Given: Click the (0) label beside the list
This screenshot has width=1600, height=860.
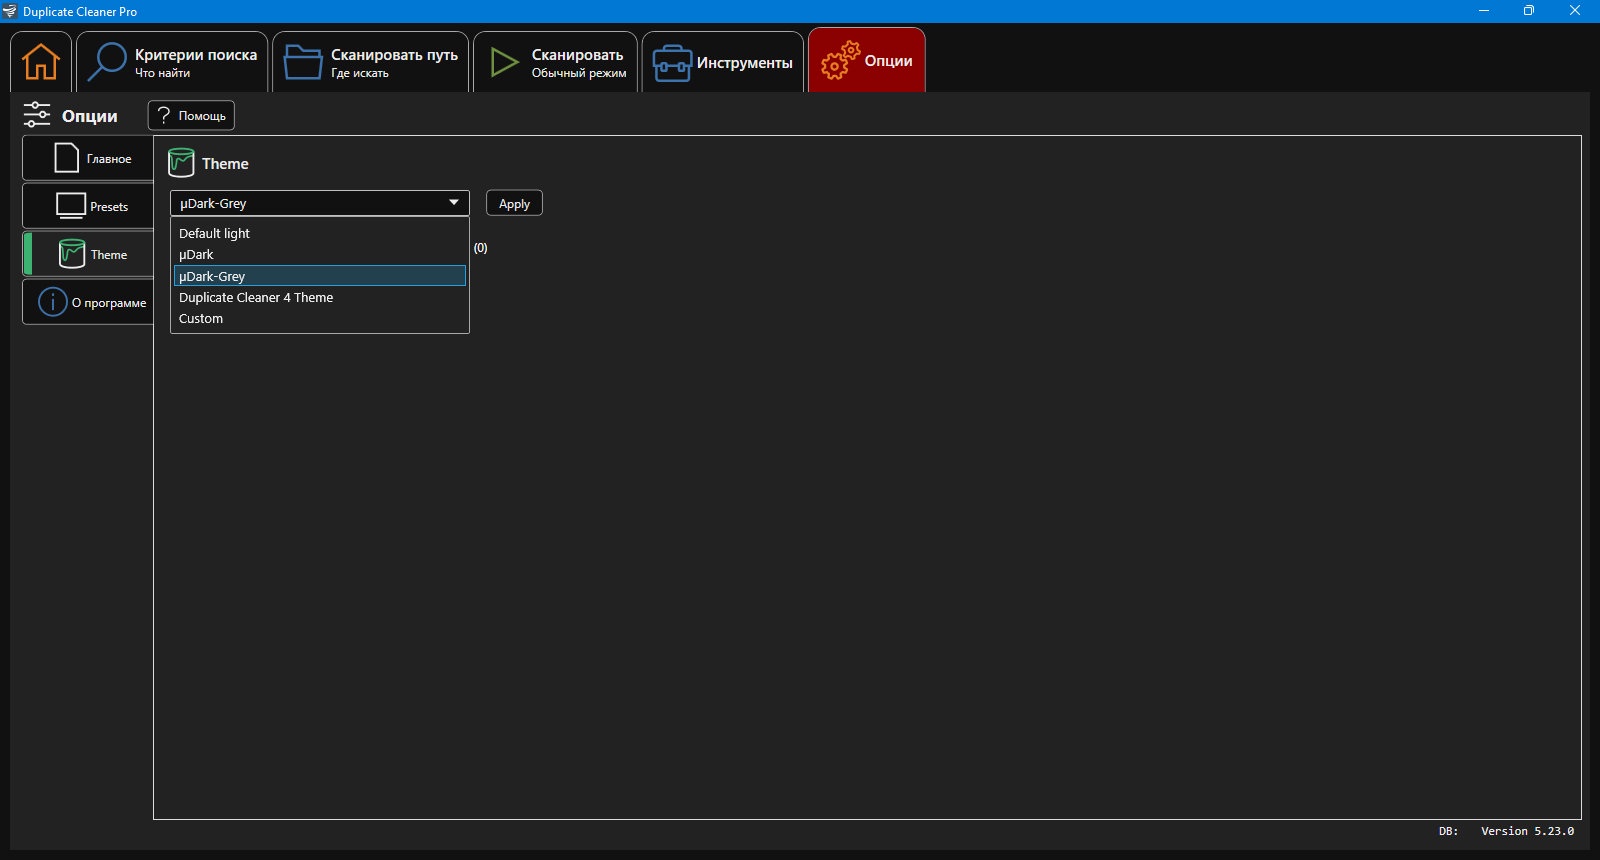Looking at the screenshot, I should (x=481, y=248).
